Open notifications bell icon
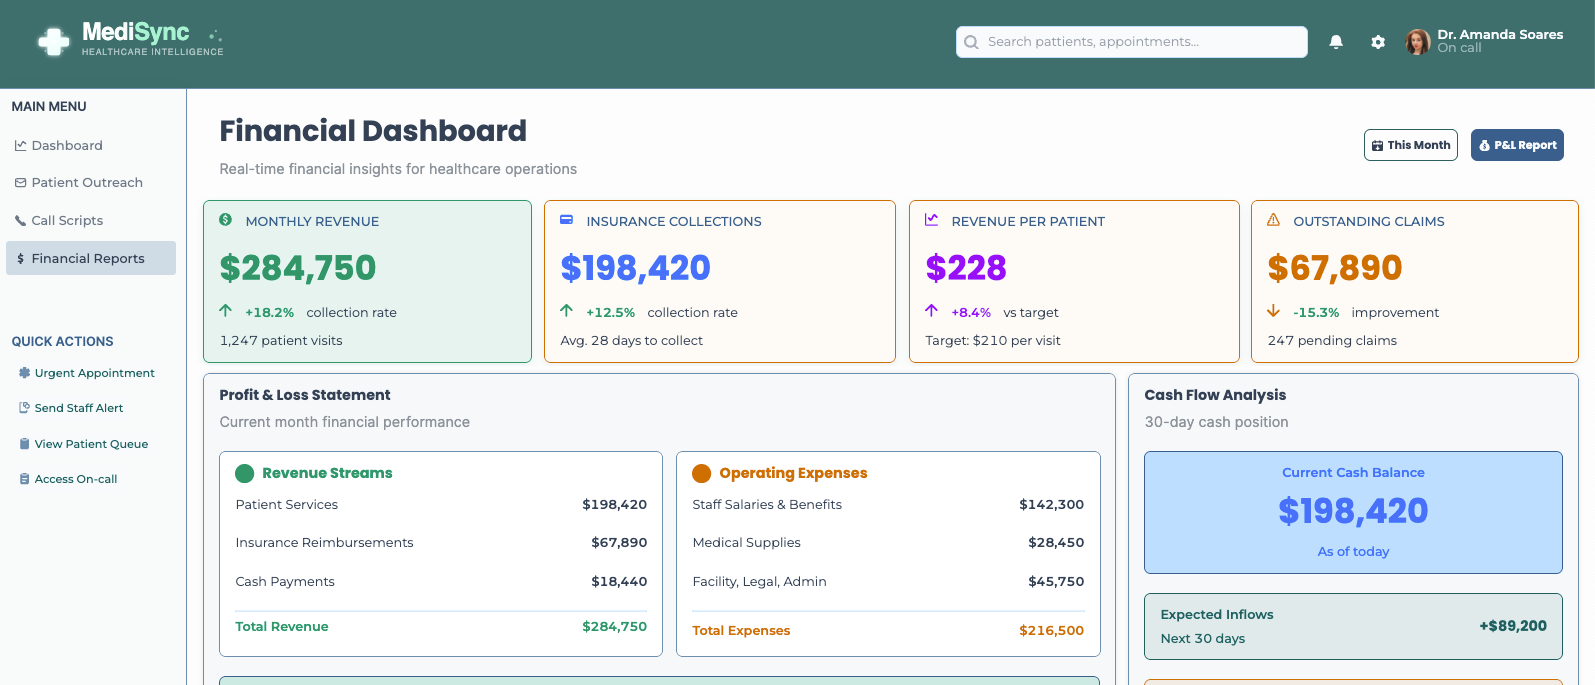This screenshot has width=1595, height=685. (x=1336, y=42)
